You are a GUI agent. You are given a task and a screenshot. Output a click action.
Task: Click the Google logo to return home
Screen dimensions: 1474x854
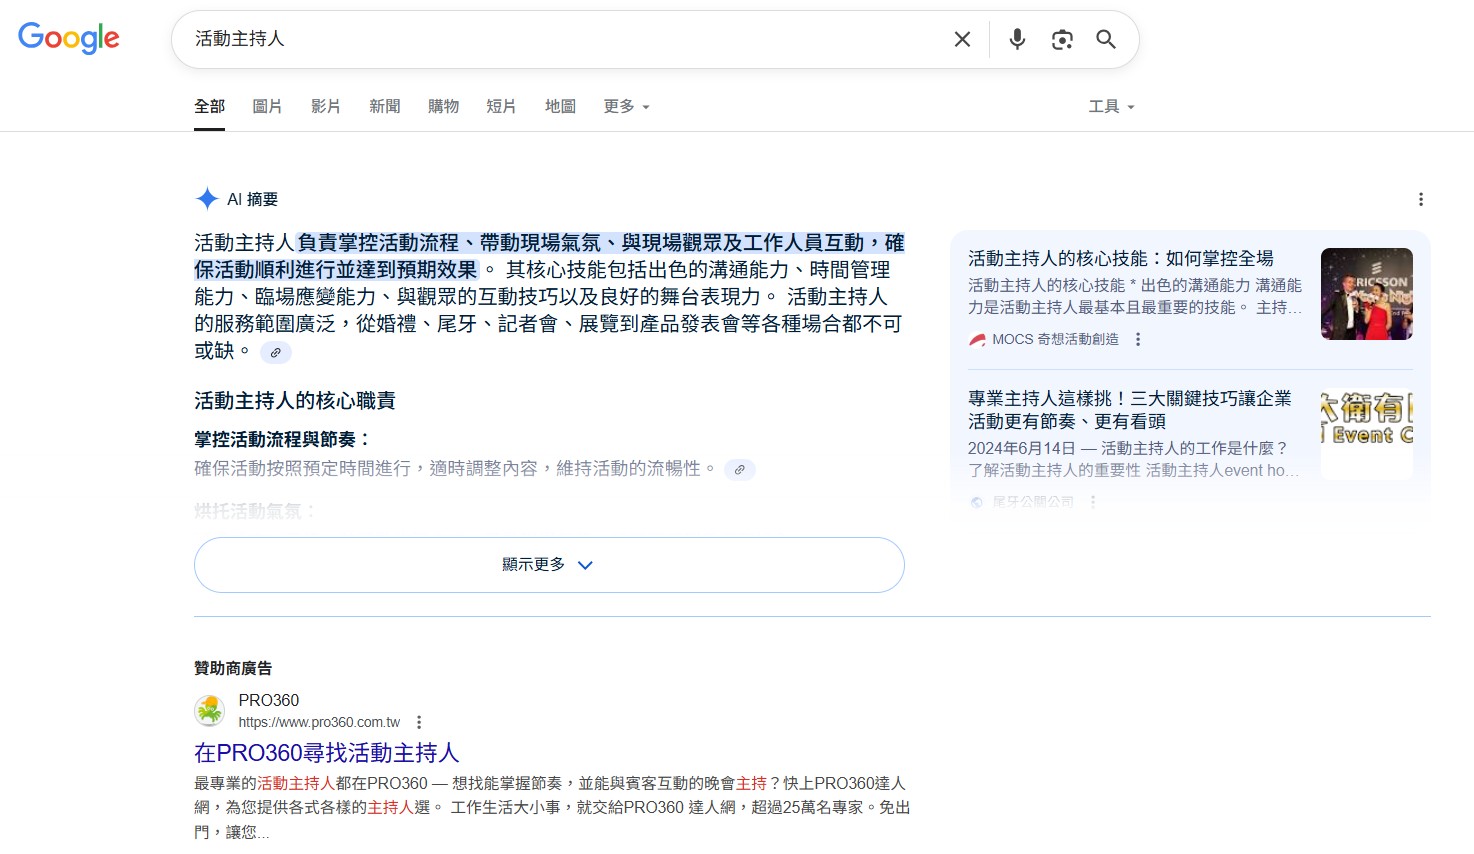coord(68,39)
